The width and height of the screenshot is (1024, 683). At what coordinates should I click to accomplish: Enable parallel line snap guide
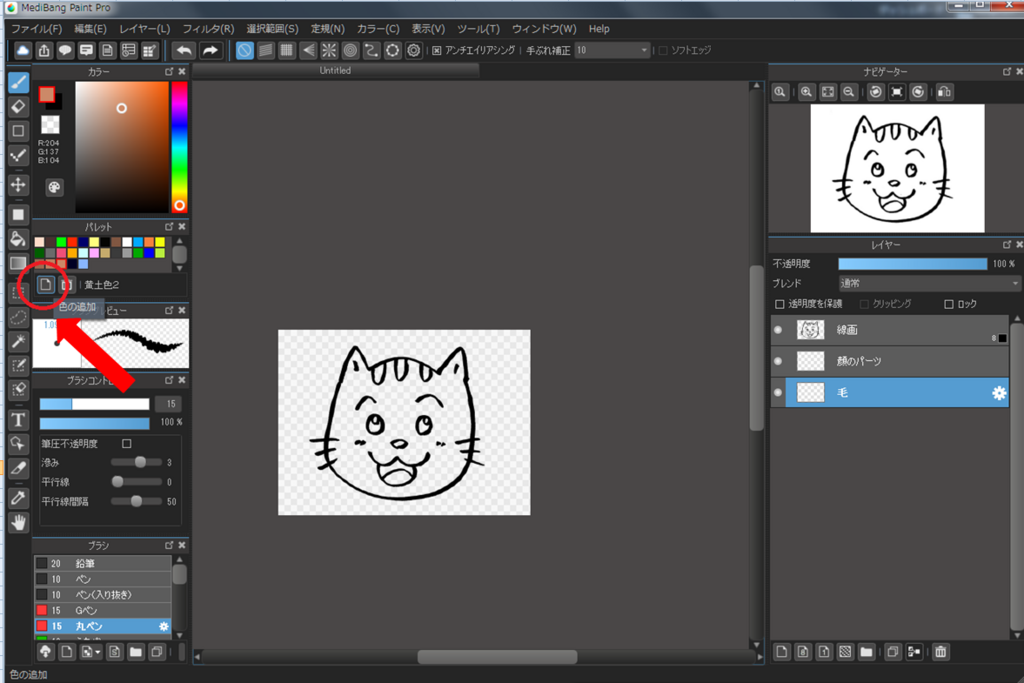pyautogui.click(x=266, y=50)
